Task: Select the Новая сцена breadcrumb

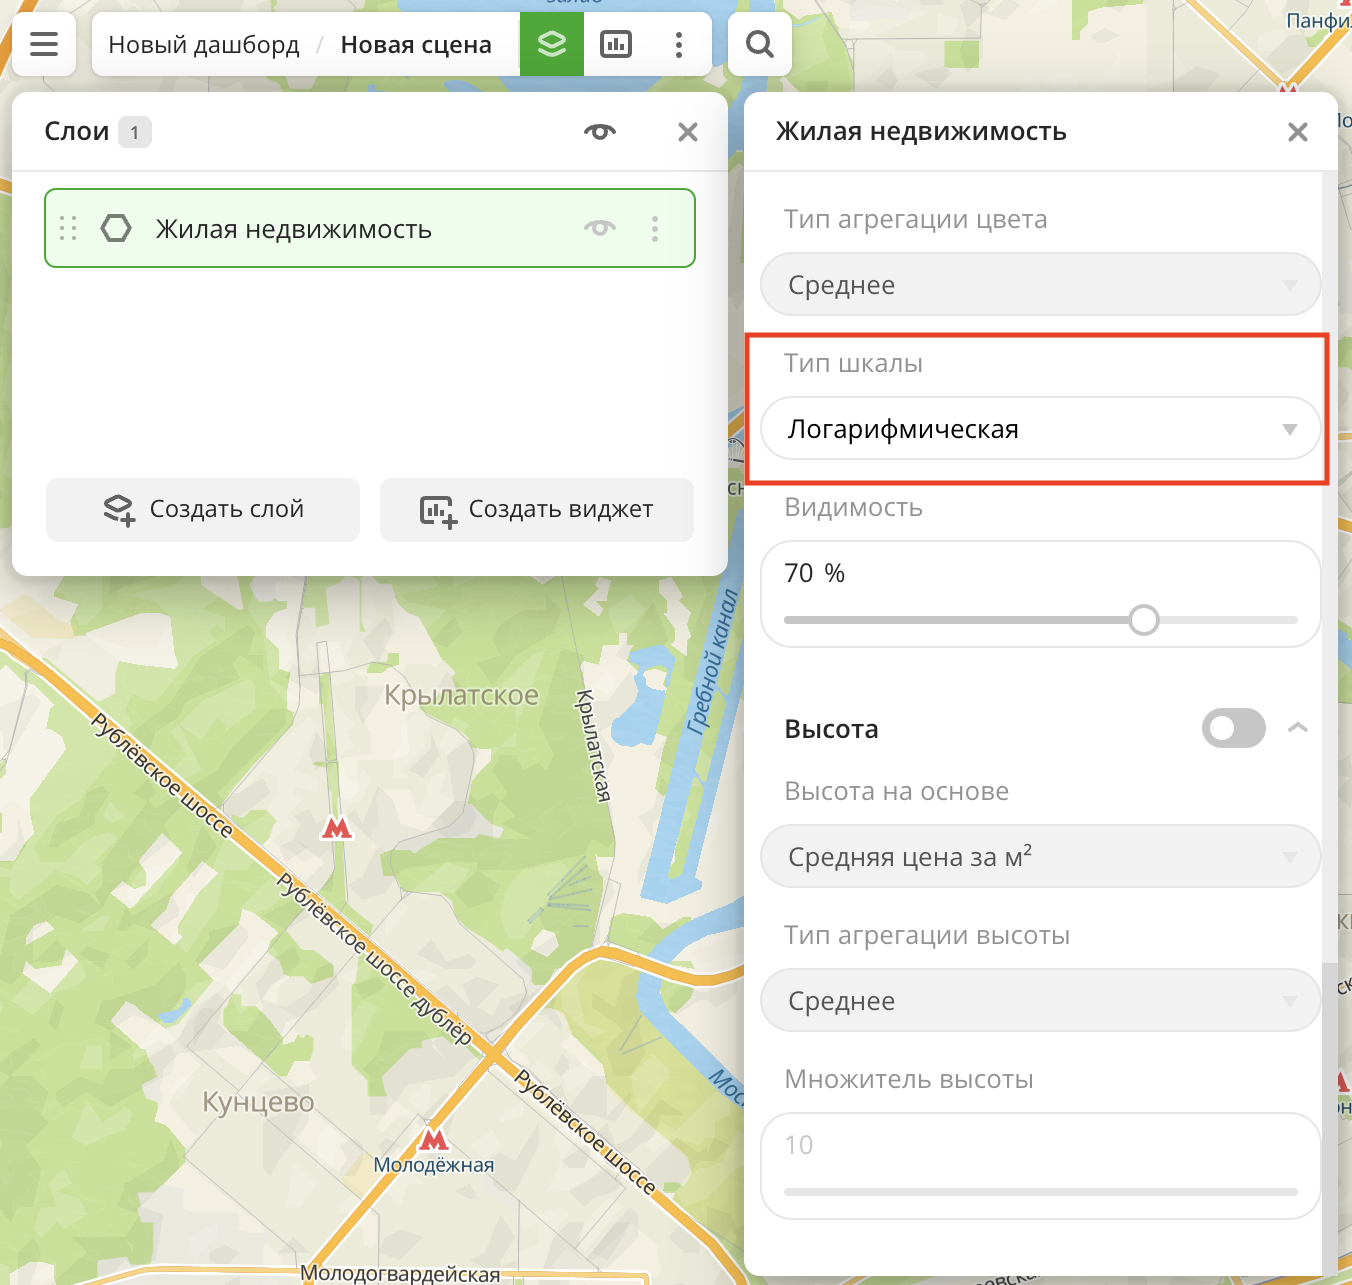Action: tap(416, 45)
